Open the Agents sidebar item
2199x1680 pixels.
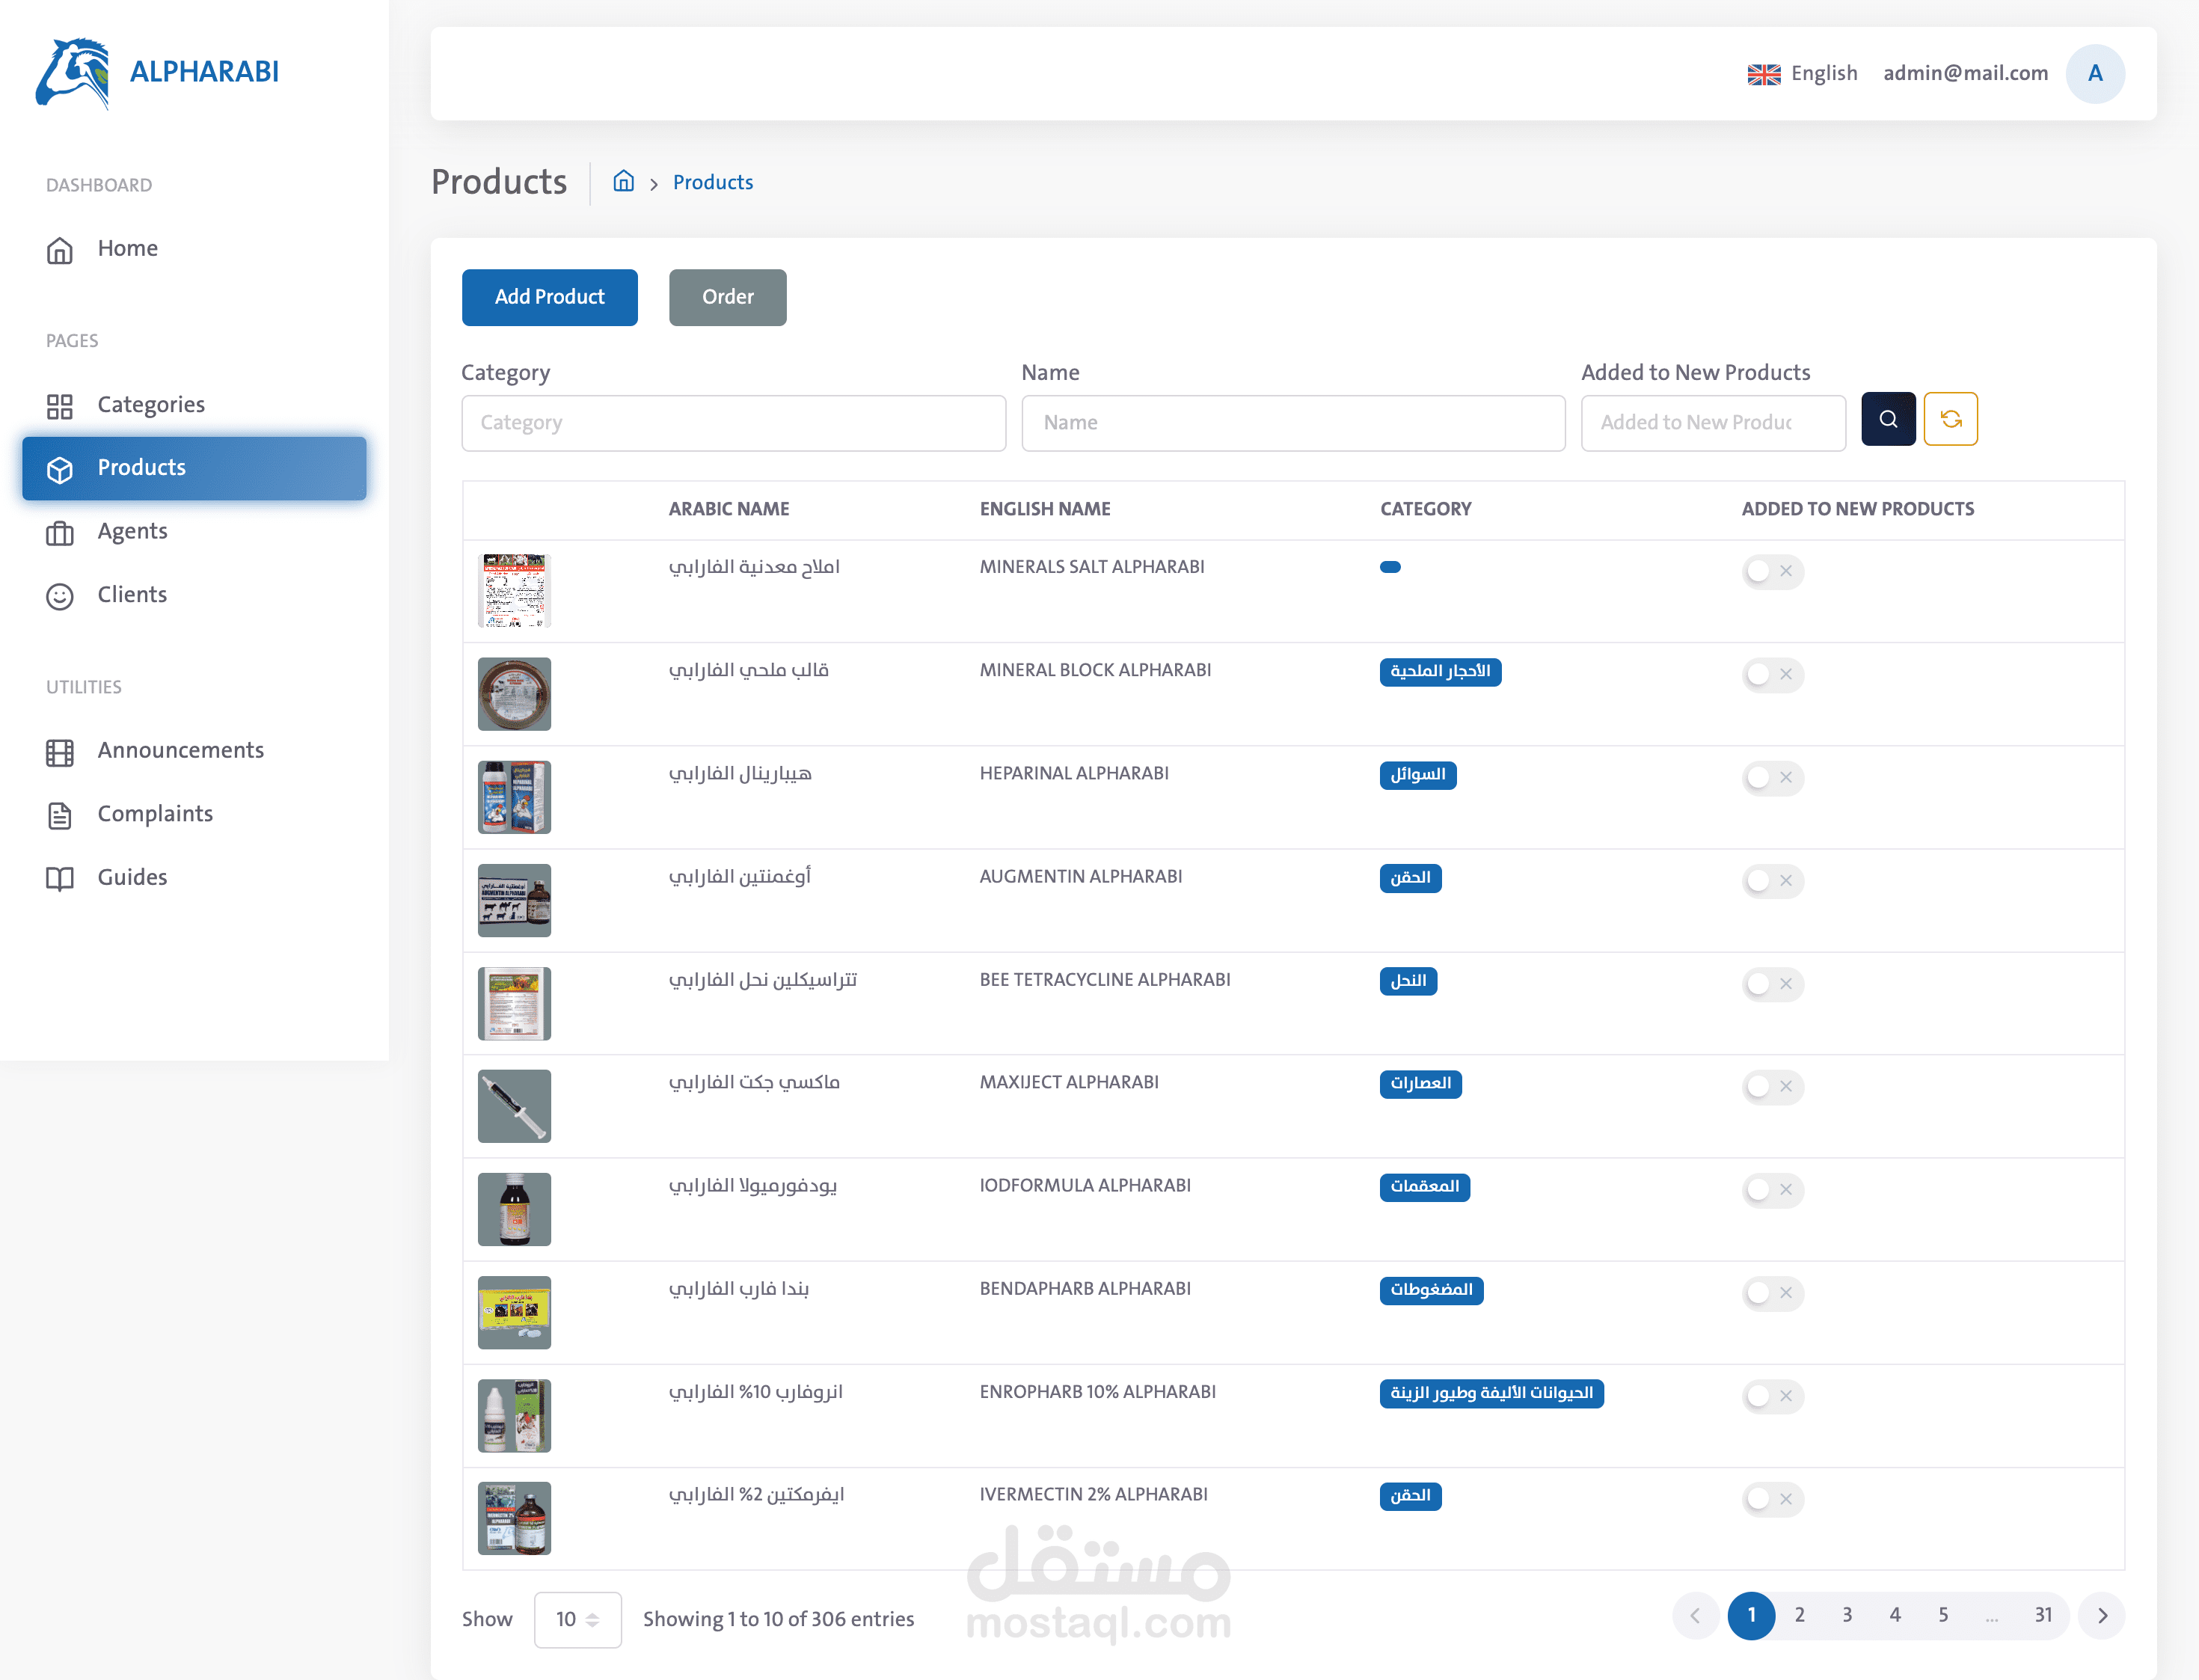[x=131, y=531]
